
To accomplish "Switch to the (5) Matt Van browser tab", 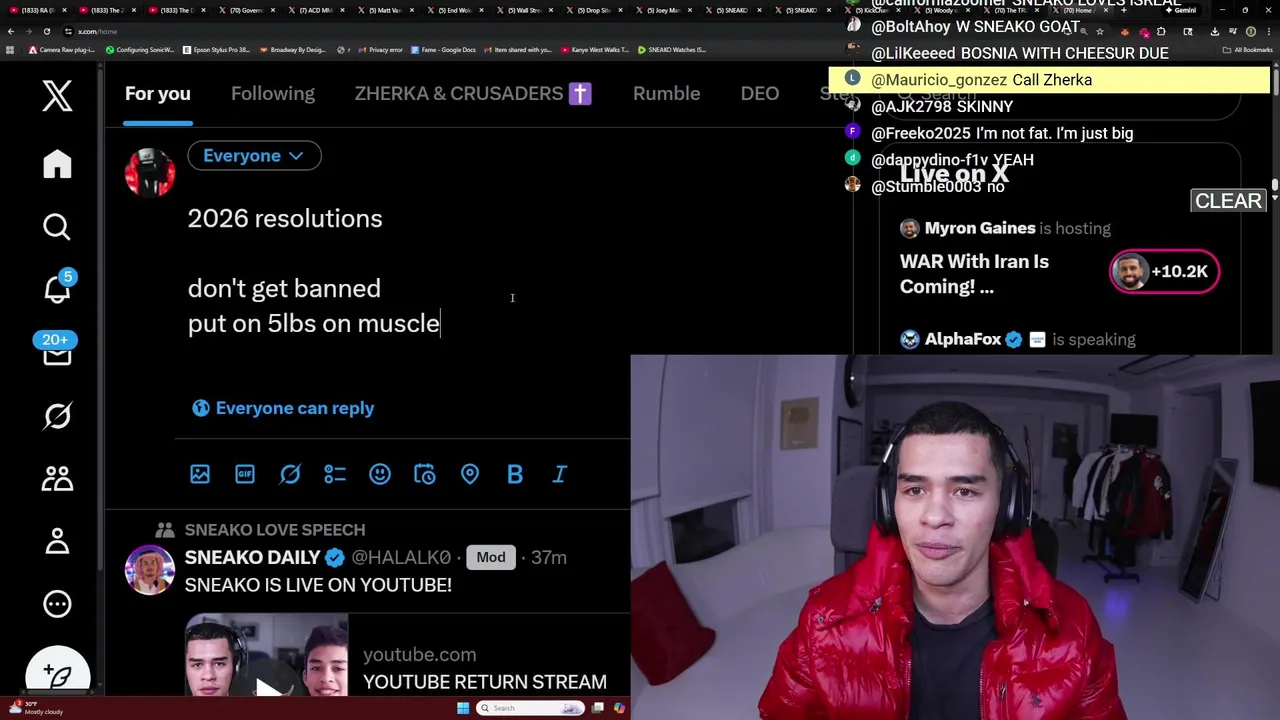I will tap(385, 10).
